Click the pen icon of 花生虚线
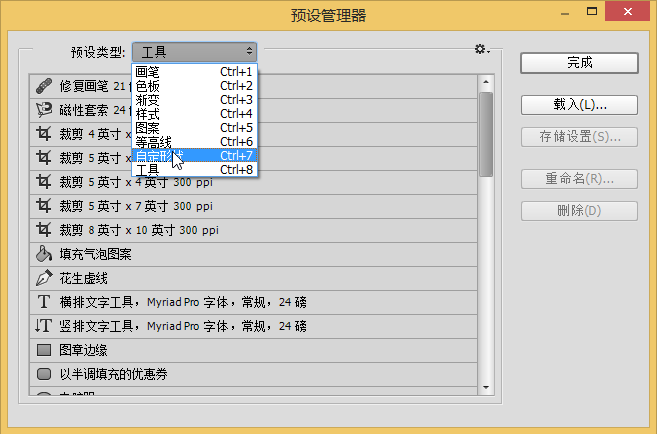This screenshot has width=657, height=434. [x=44, y=278]
